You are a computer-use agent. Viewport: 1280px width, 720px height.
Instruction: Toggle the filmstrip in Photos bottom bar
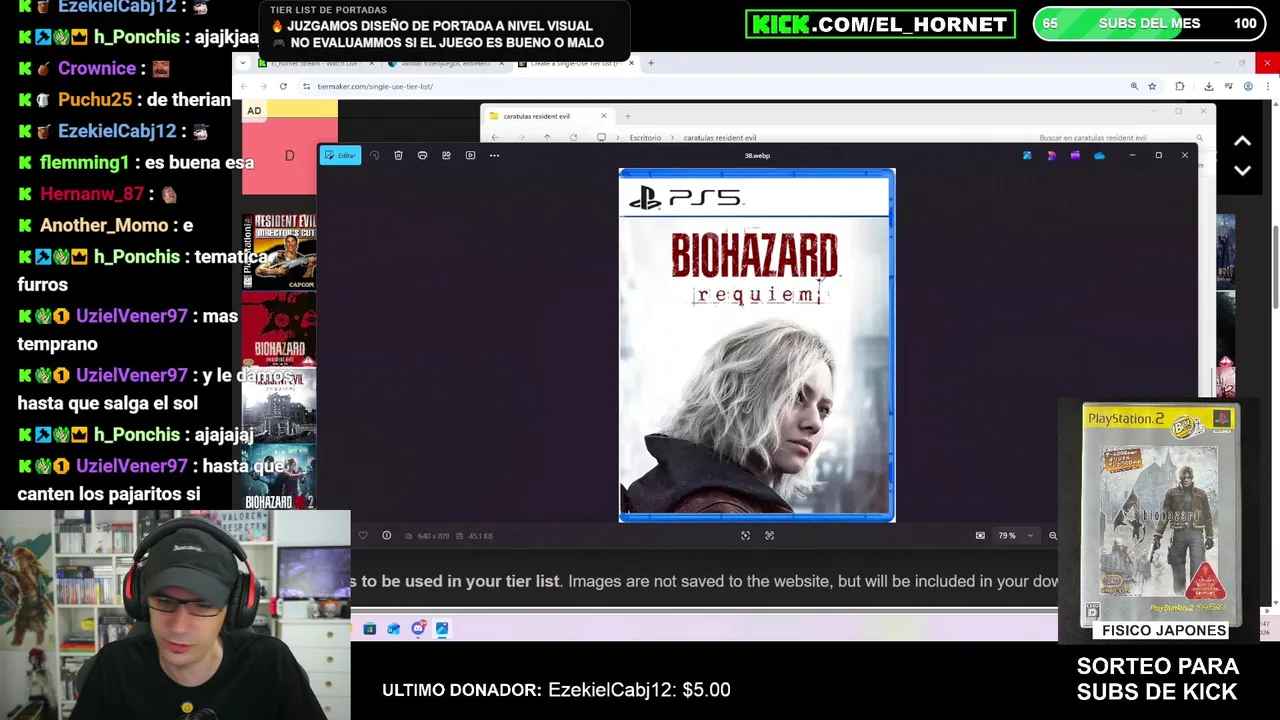pyautogui.click(x=980, y=536)
